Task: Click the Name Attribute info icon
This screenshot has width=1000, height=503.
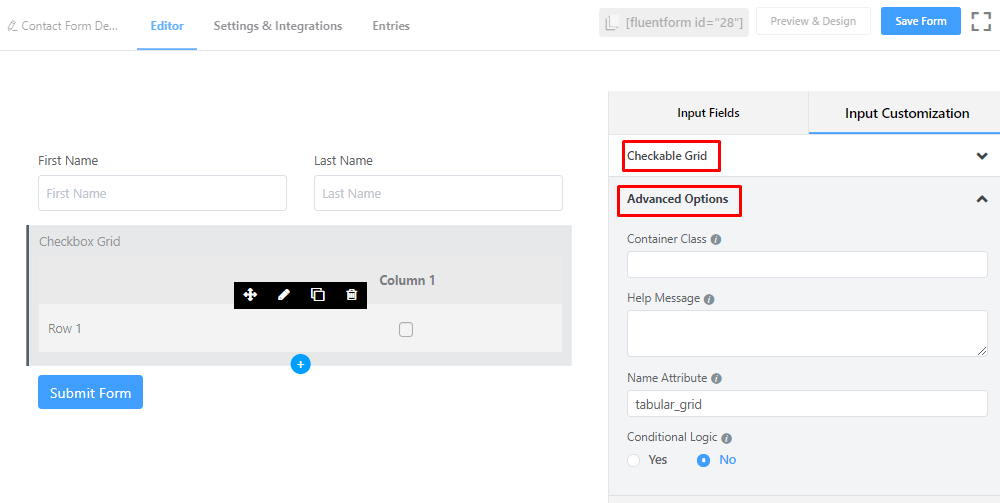Action: (x=716, y=379)
